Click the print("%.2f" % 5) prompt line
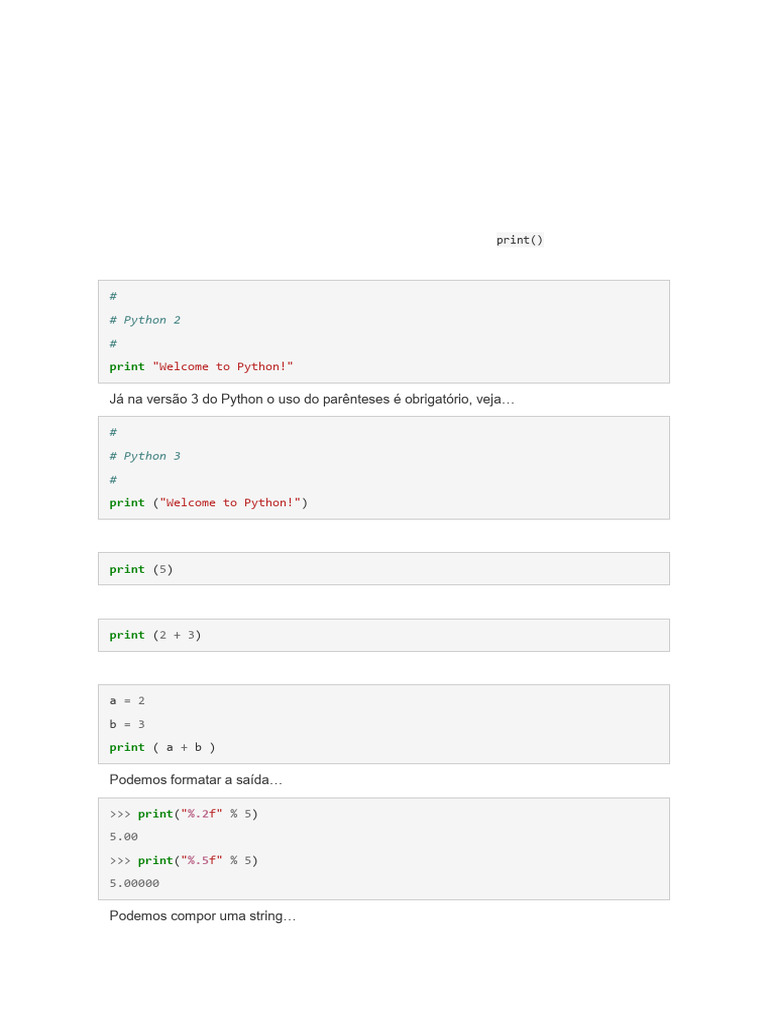Screen dimensions: 768x1024 [184, 814]
